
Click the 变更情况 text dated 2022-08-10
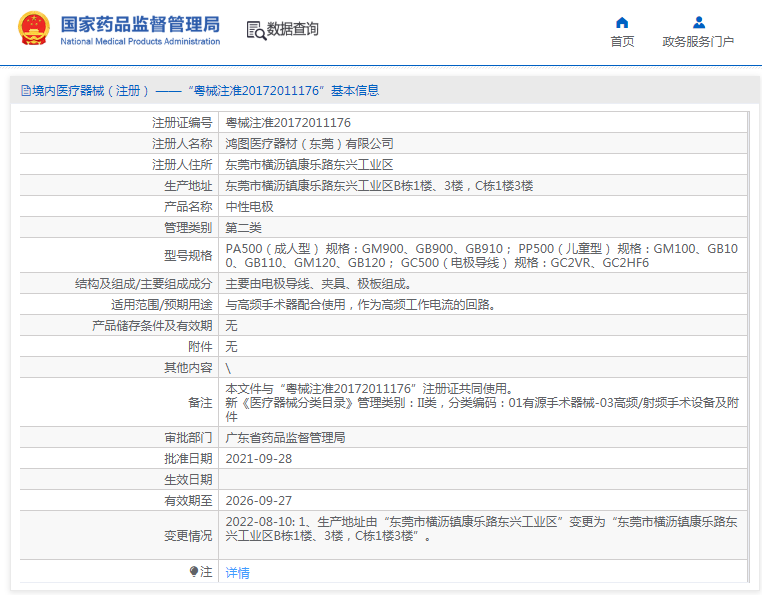pos(482,528)
